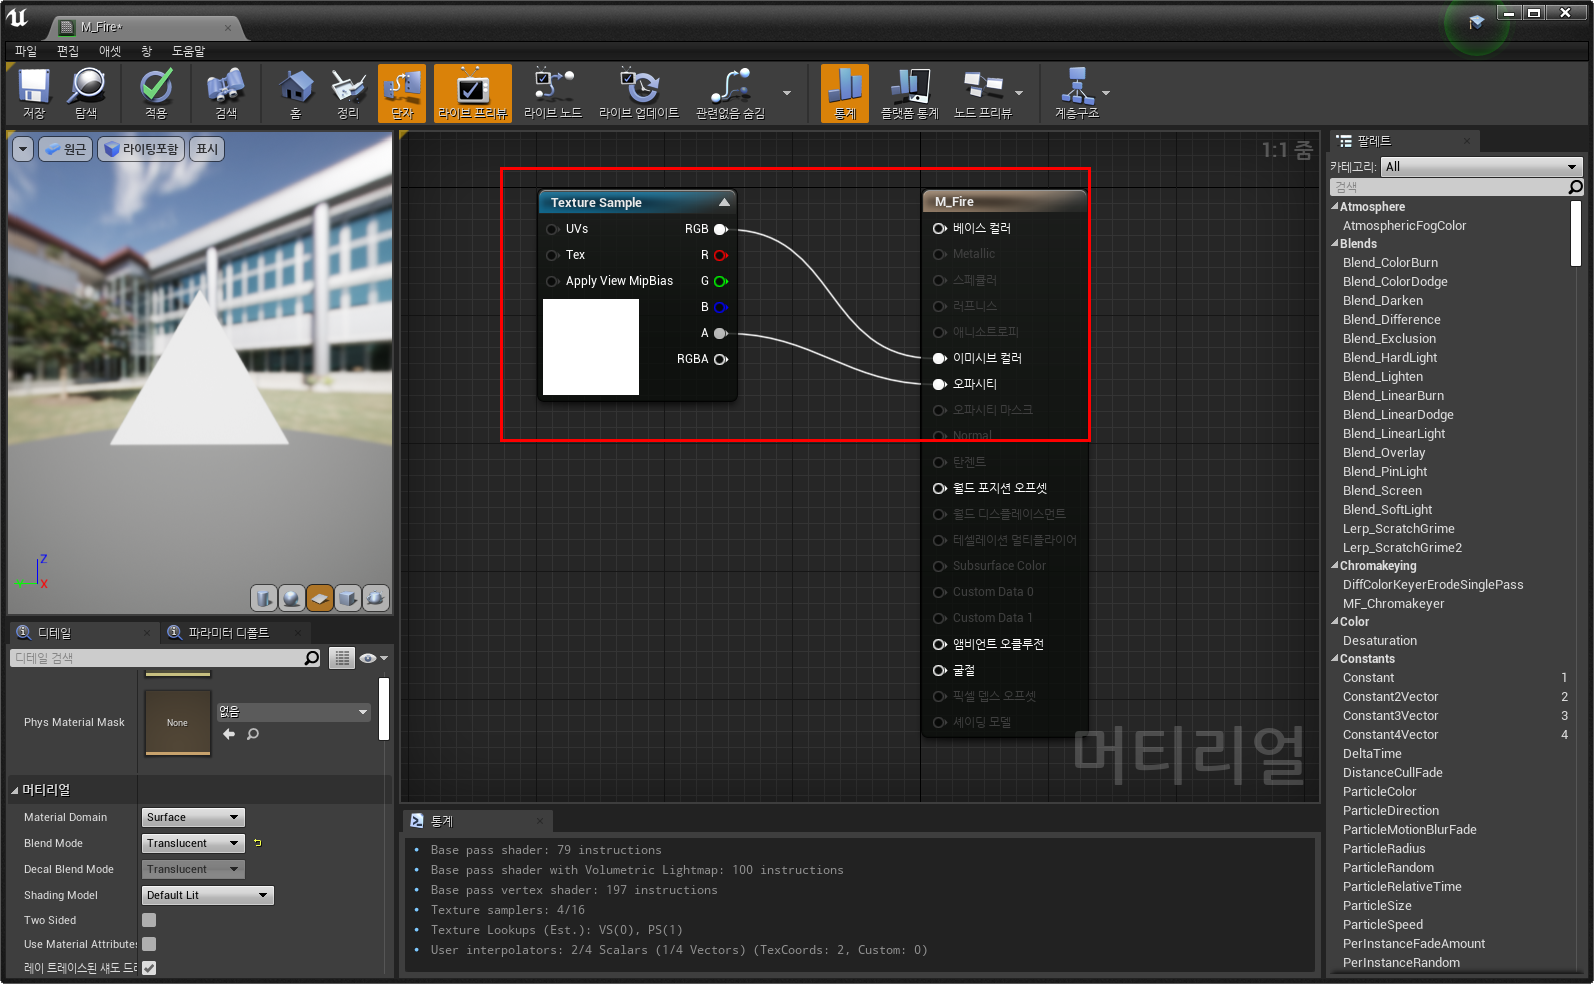Click the Unreal Engine logo icon

pos(17,17)
